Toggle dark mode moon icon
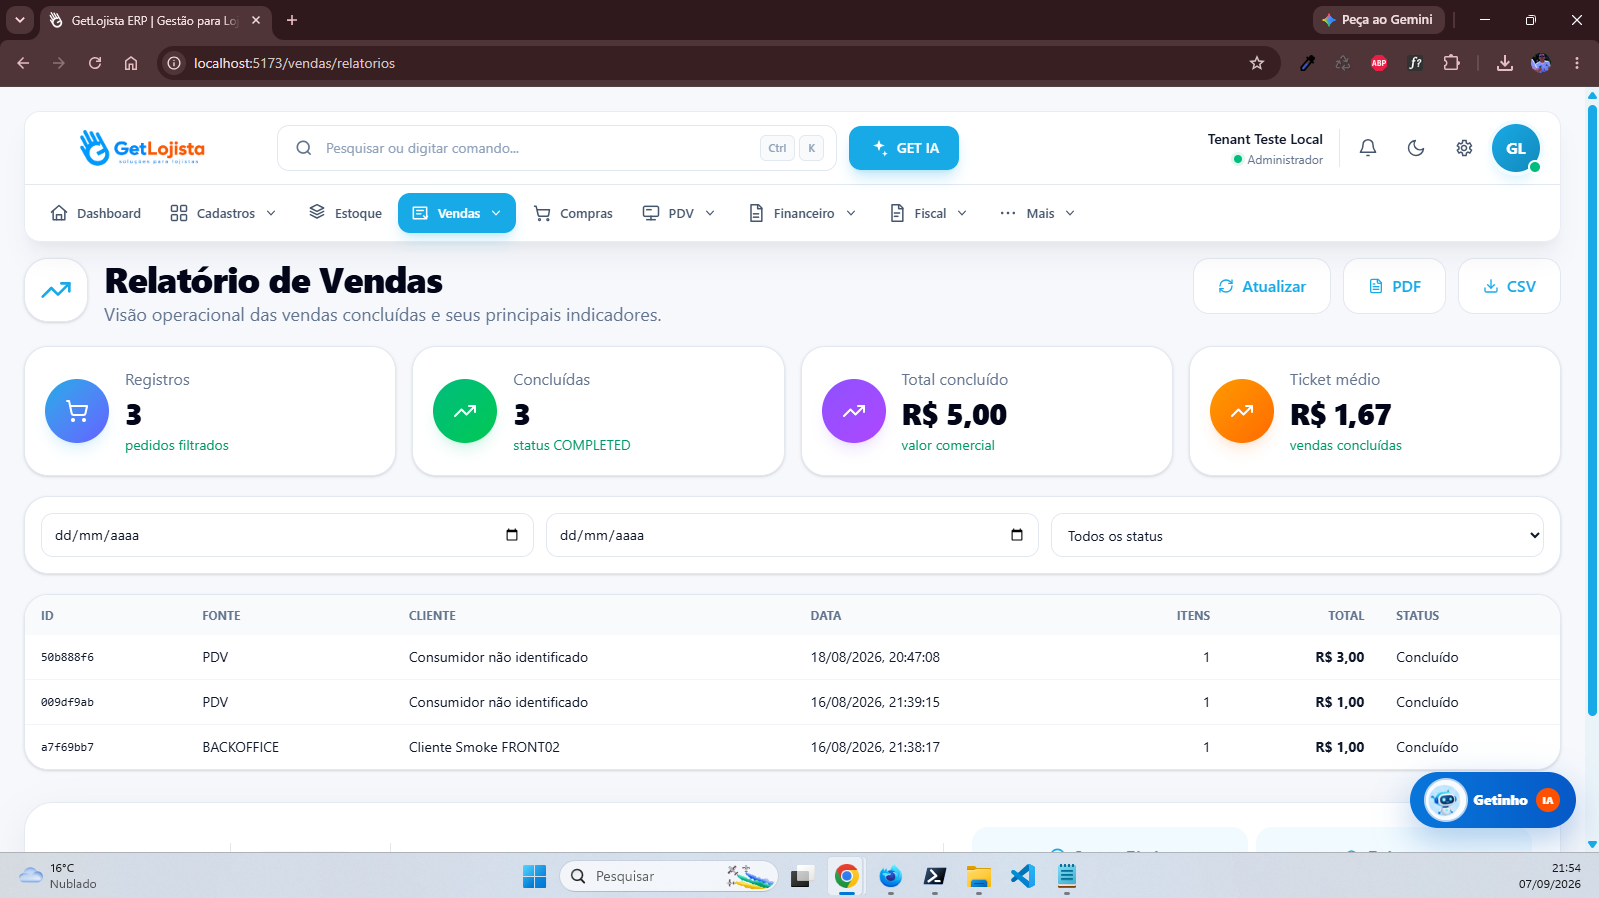 tap(1416, 148)
